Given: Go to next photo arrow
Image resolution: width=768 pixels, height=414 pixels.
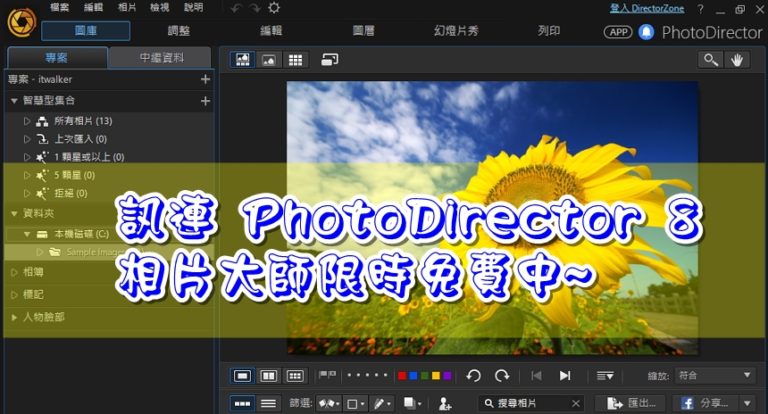Looking at the screenshot, I should pos(565,376).
